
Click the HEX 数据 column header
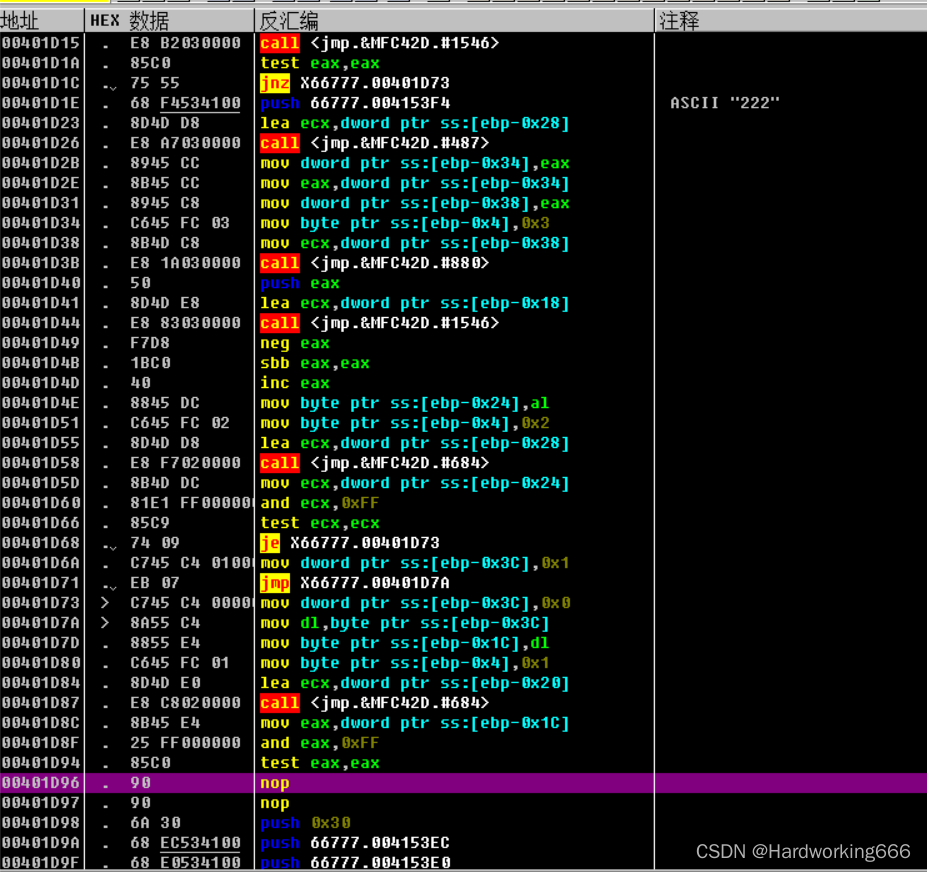(x=169, y=21)
